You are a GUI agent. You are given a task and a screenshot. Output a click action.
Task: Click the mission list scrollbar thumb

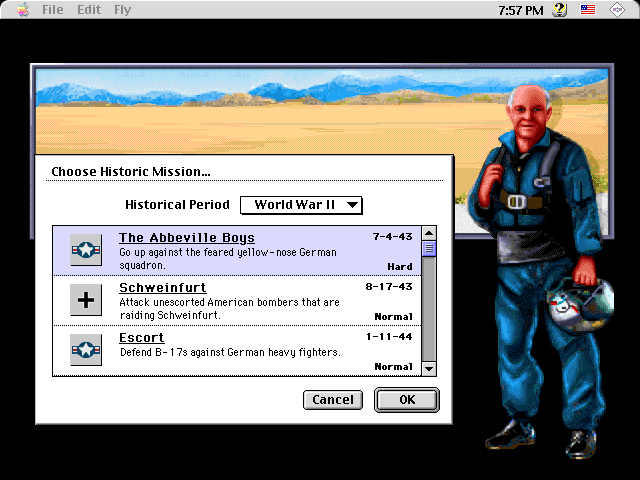429,249
